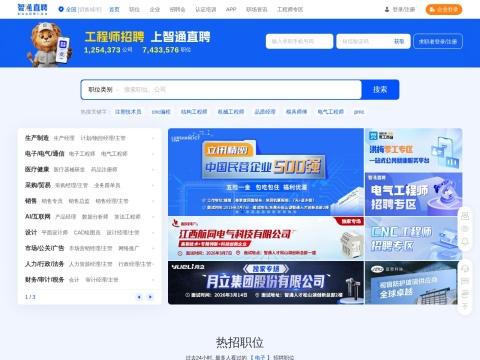Click the 人力/行政/法务 category heading
This screenshot has height=360, width=480.
pyautogui.click(x=44, y=264)
